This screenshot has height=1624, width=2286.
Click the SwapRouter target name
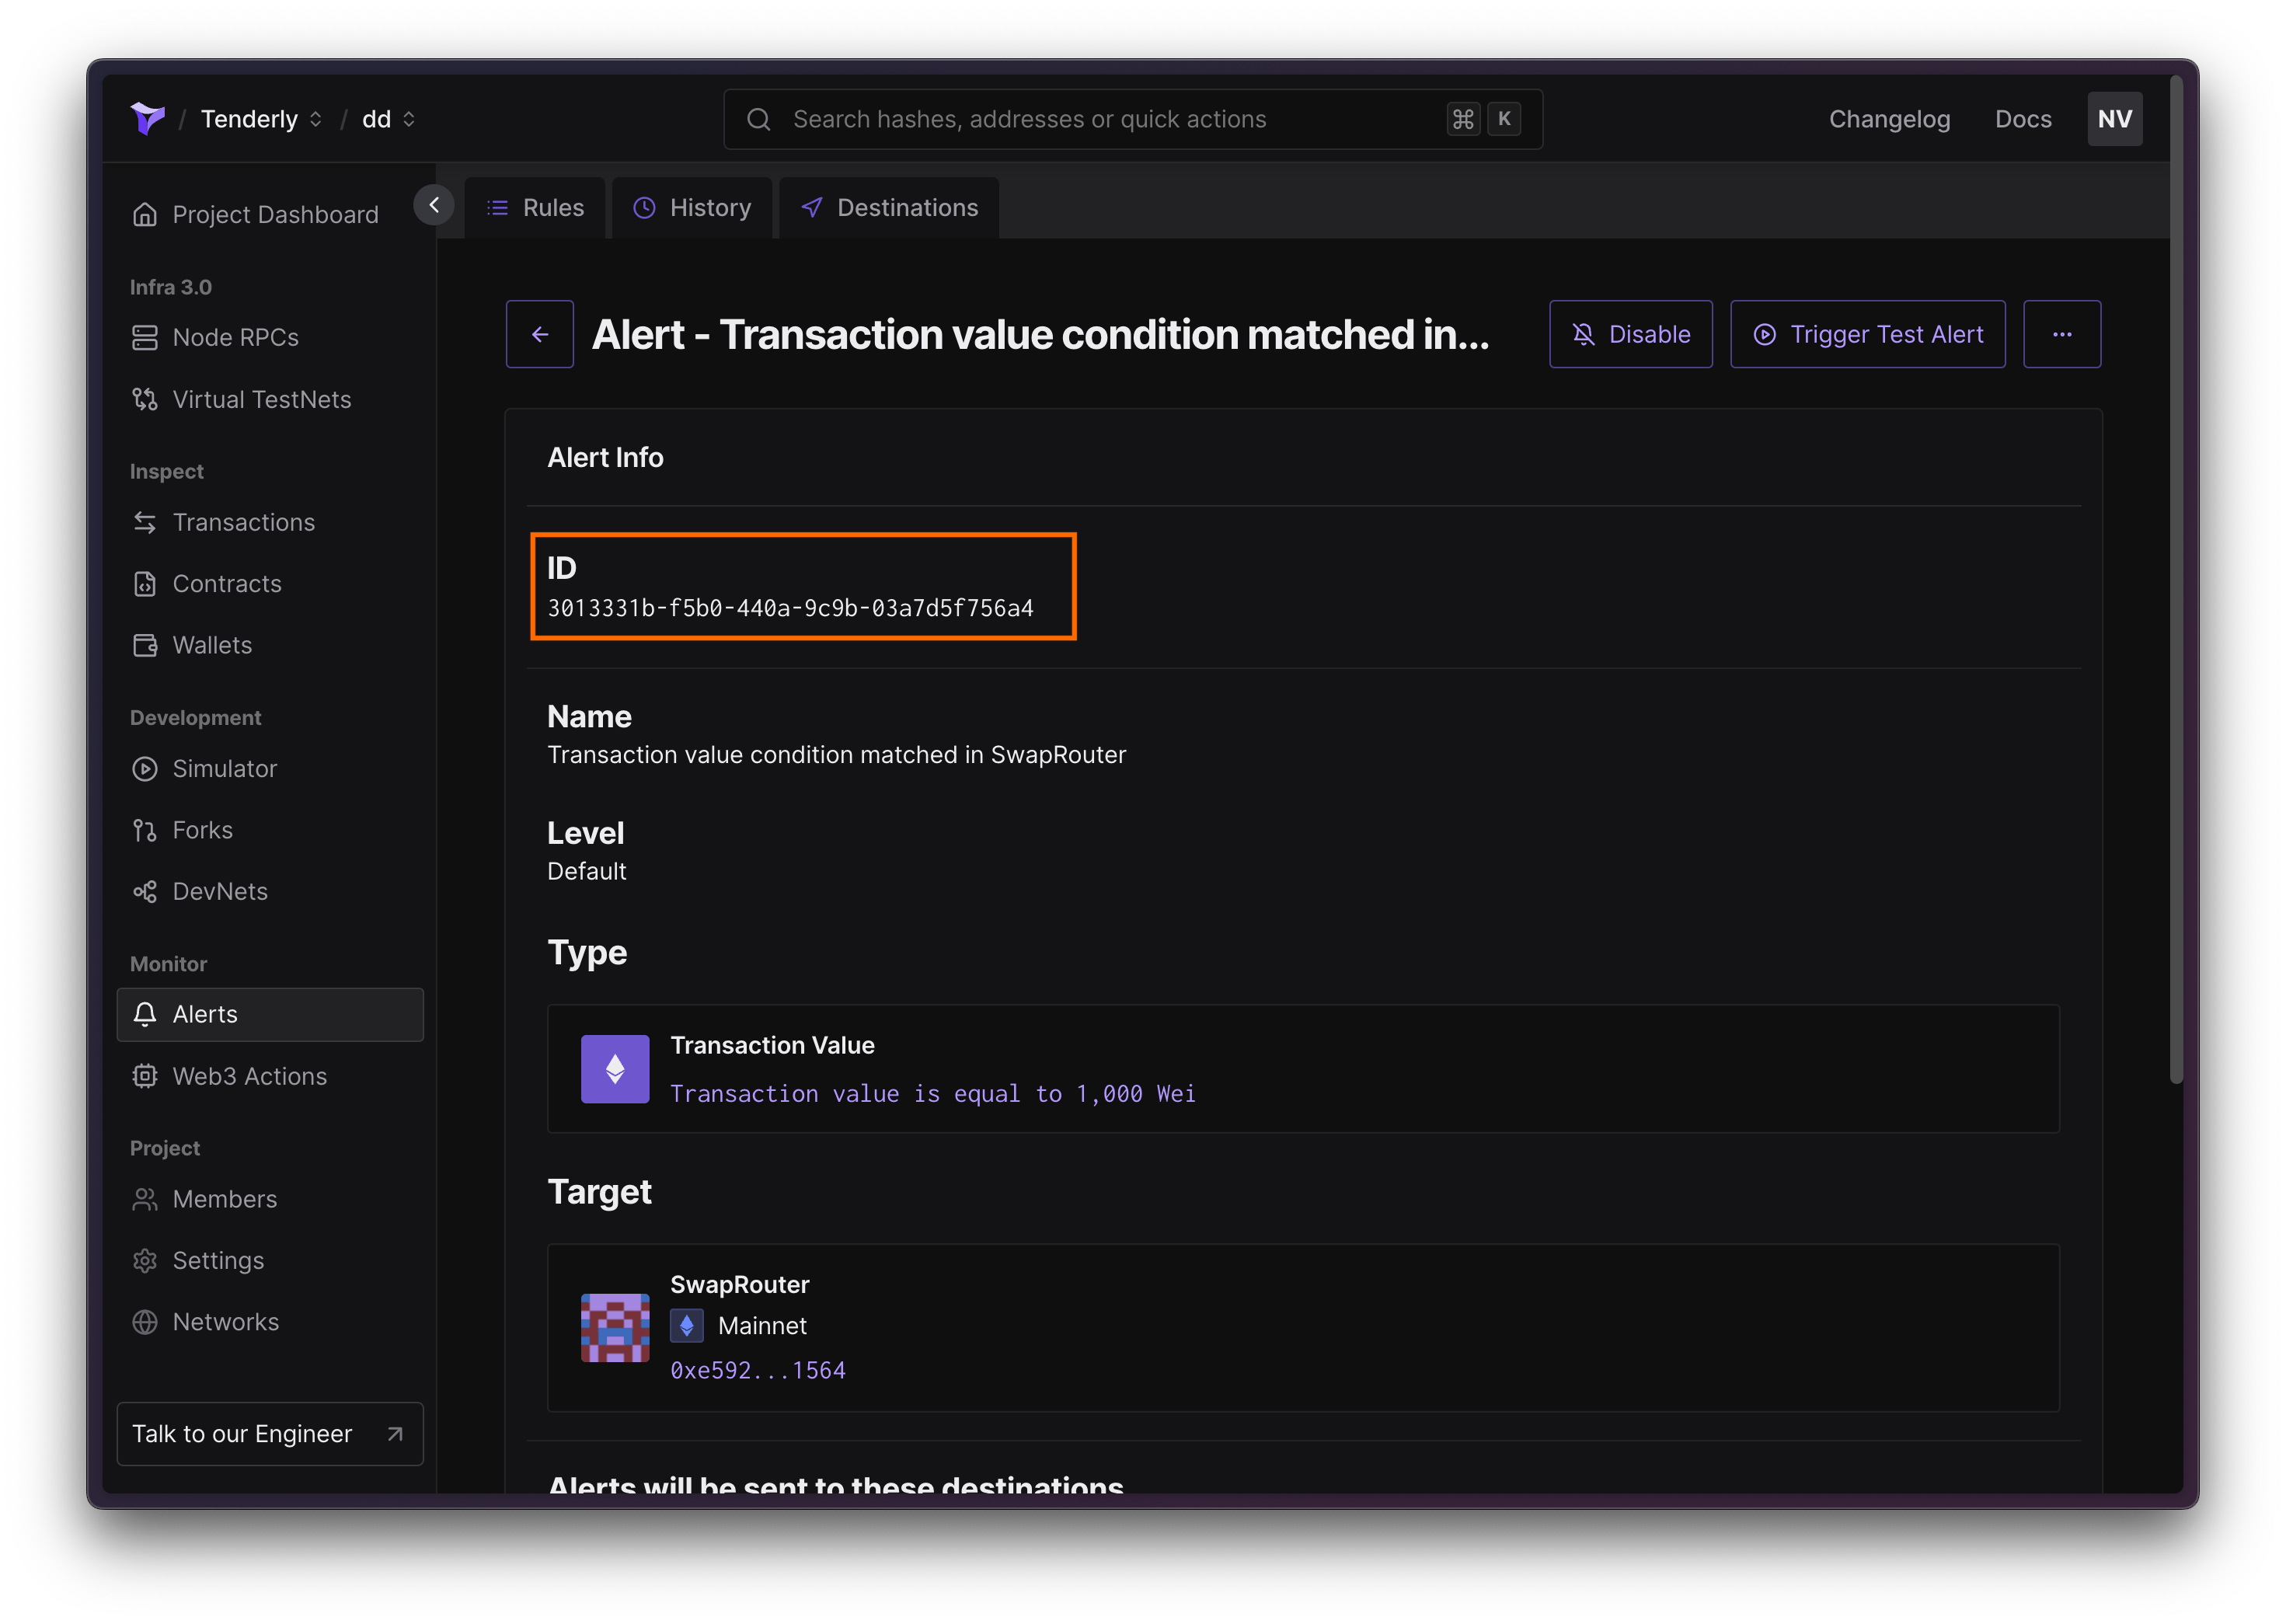pos(740,1284)
